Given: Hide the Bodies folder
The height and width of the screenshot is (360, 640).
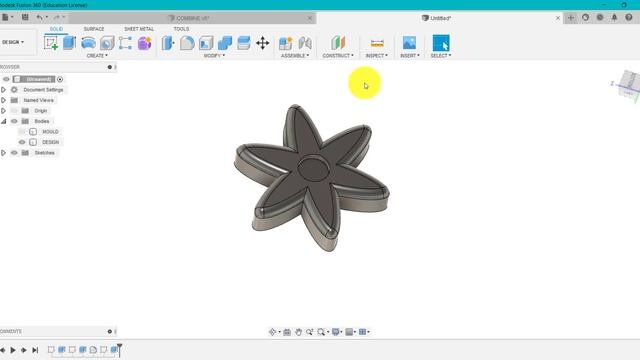Looking at the screenshot, I should pos(14,121).
